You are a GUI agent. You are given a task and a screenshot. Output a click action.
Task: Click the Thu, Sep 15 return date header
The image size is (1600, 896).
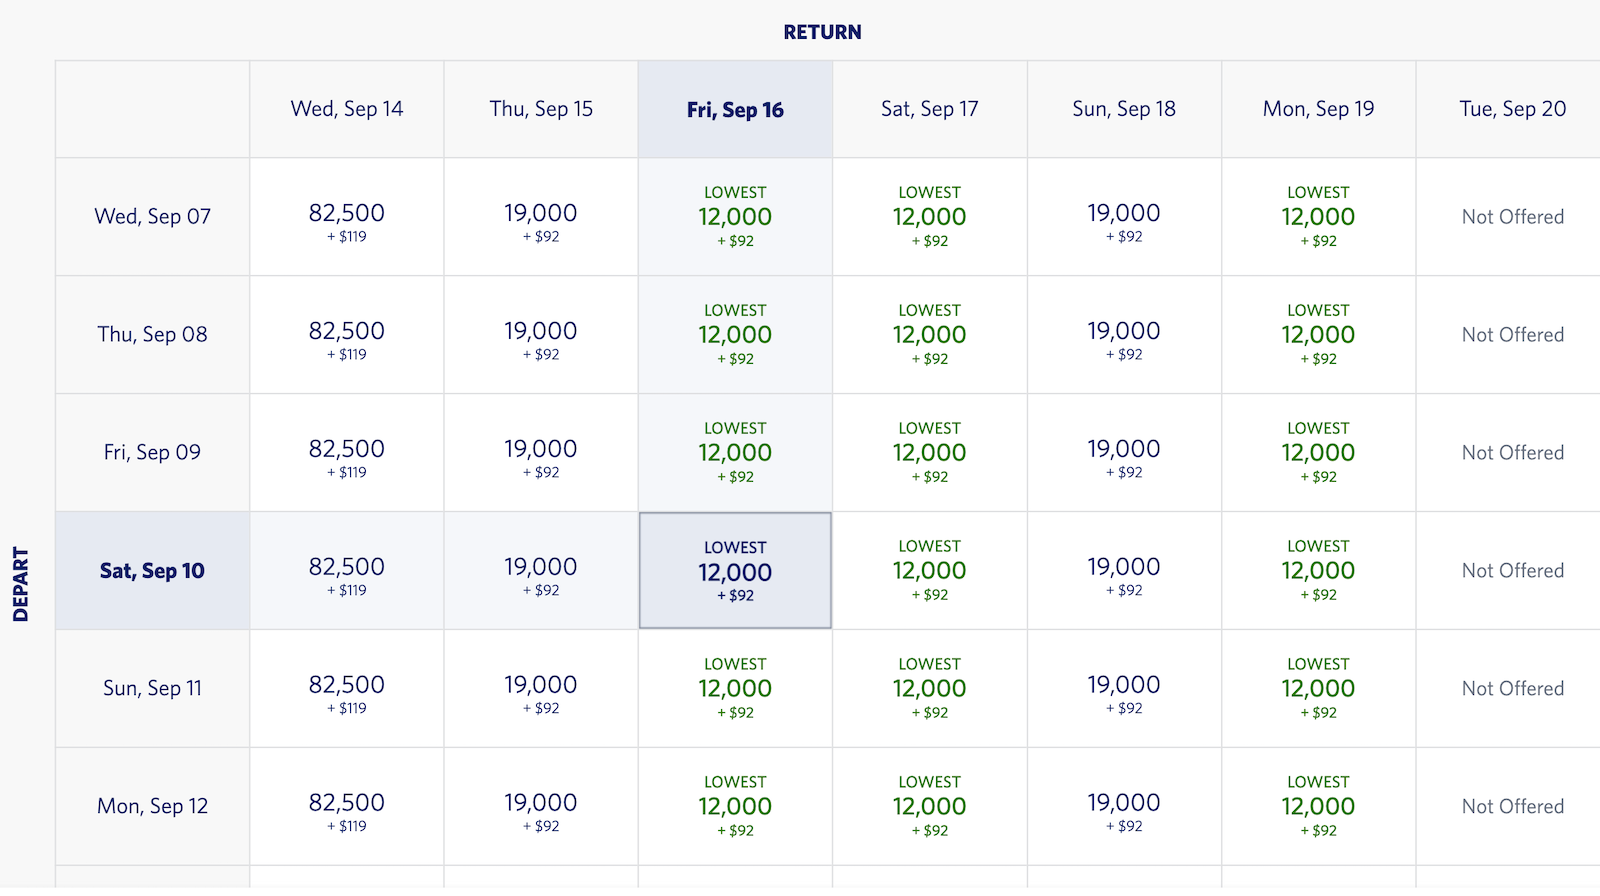[540, 109]
